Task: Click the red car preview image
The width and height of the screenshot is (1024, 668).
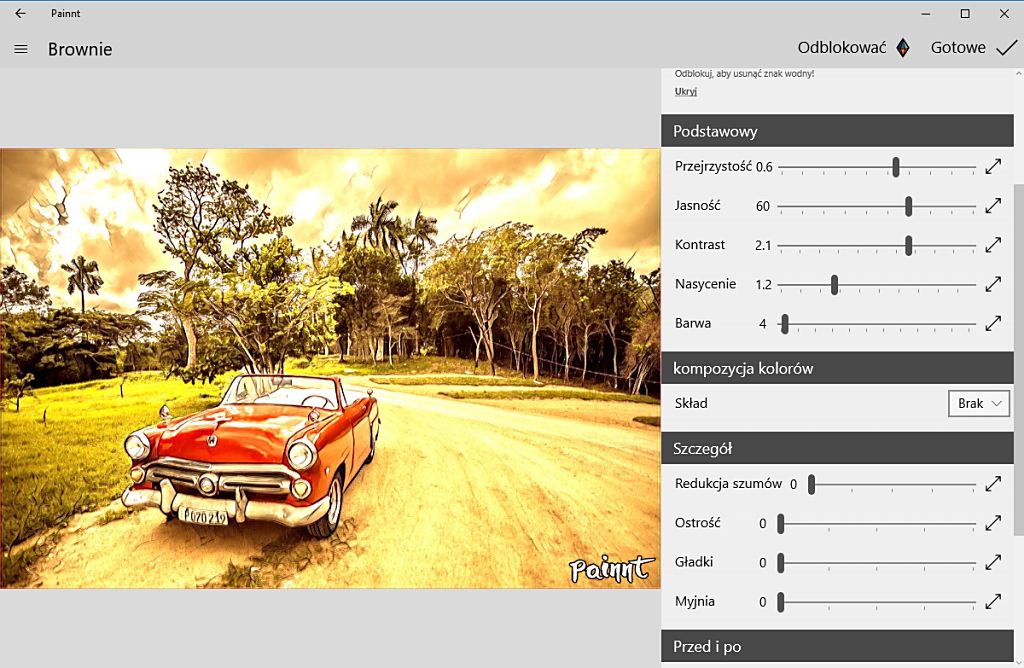Action: pyautogui.click(x=330, y=368)
